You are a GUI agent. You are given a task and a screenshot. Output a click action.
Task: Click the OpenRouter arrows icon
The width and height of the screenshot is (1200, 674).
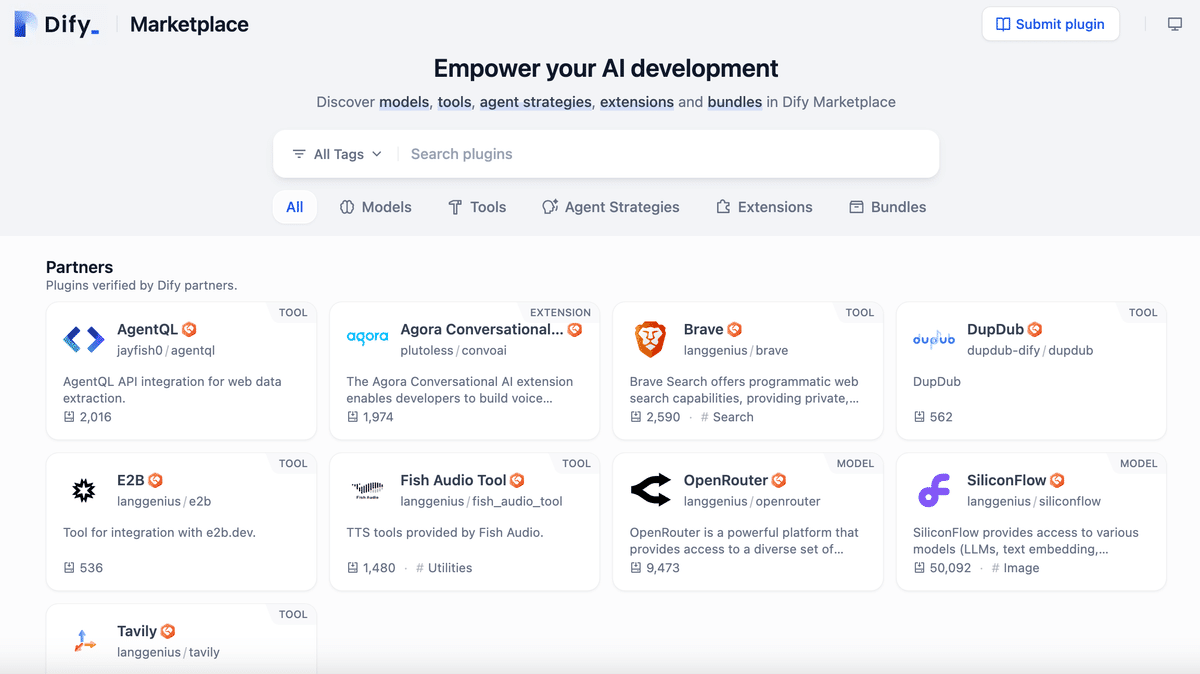(651, 490)
